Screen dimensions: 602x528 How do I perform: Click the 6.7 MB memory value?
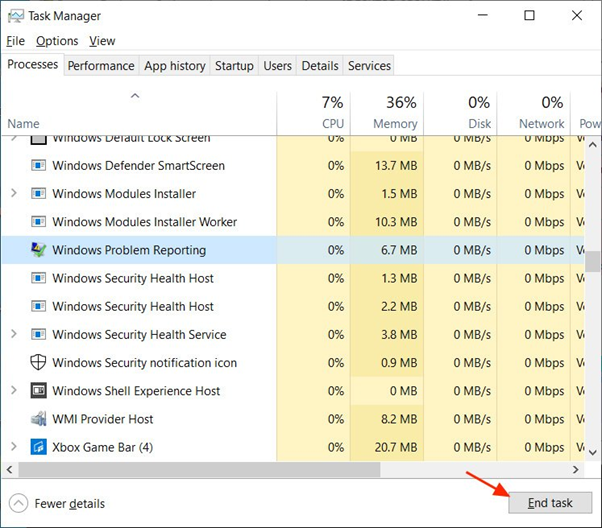[x=399, y=250]
